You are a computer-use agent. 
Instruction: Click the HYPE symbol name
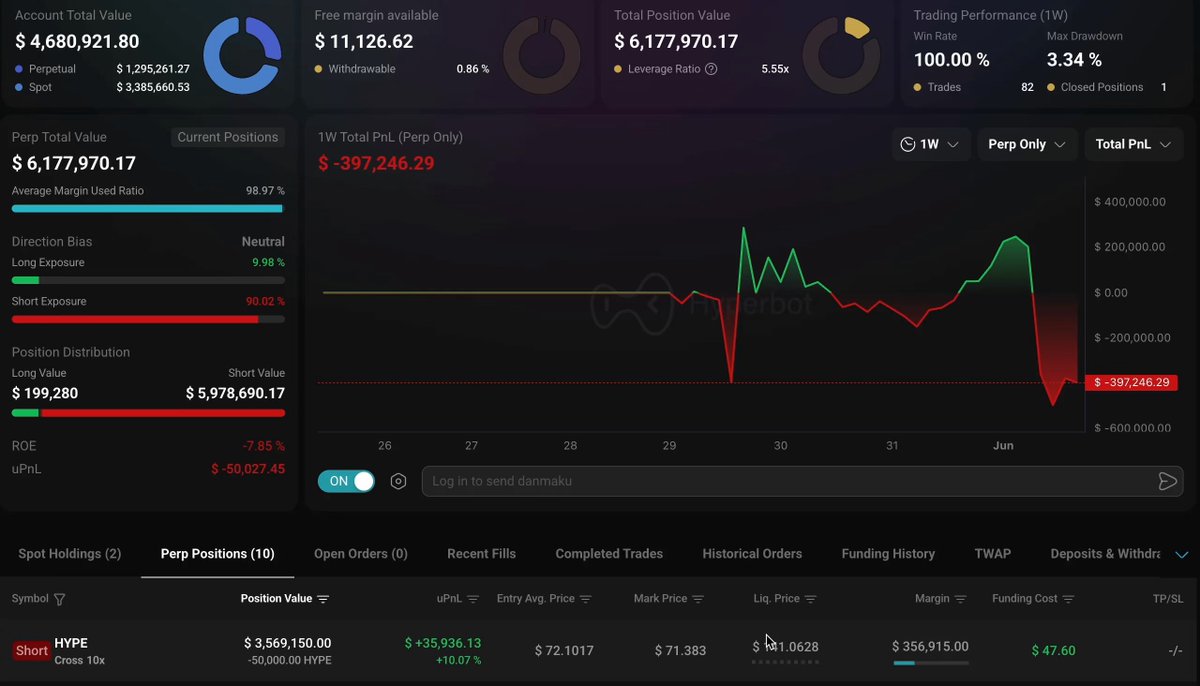point(71,643)
